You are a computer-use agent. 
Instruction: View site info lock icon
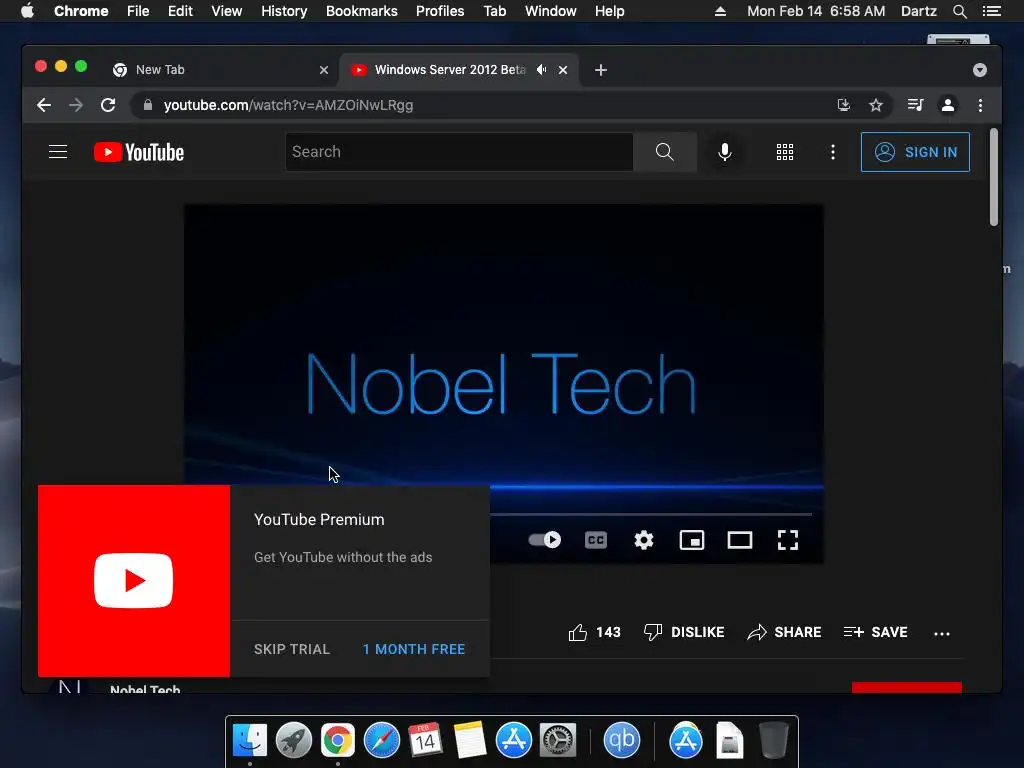pyautogui.click(x=148, y=105)
